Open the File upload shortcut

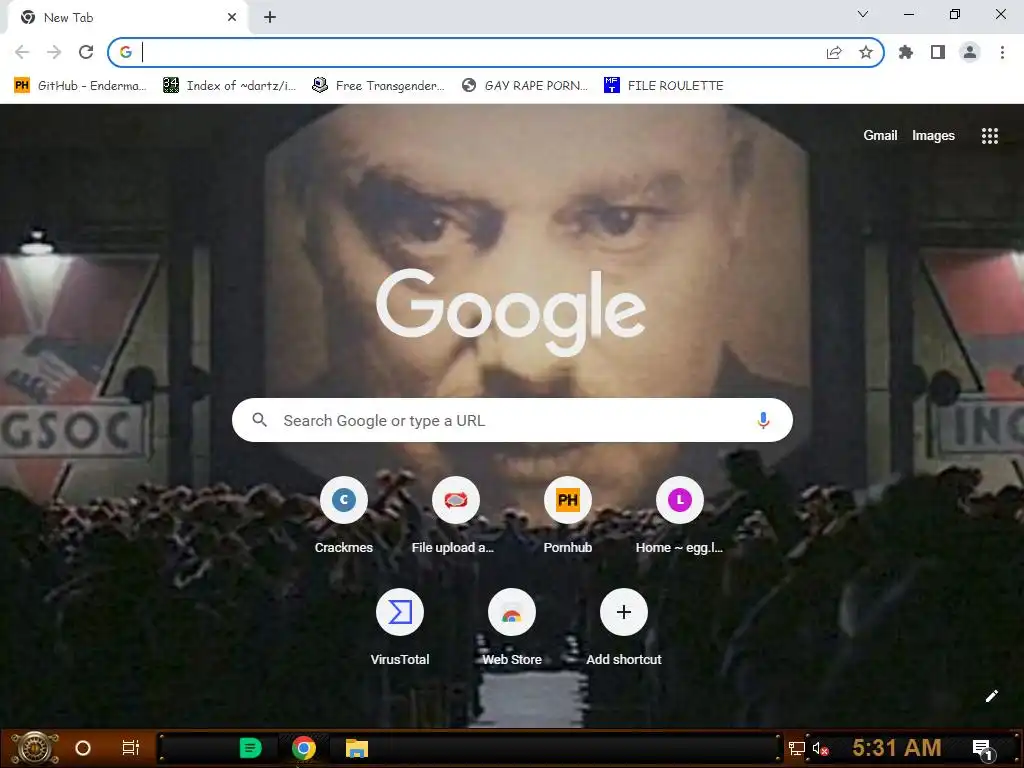(x=455, y=516)
